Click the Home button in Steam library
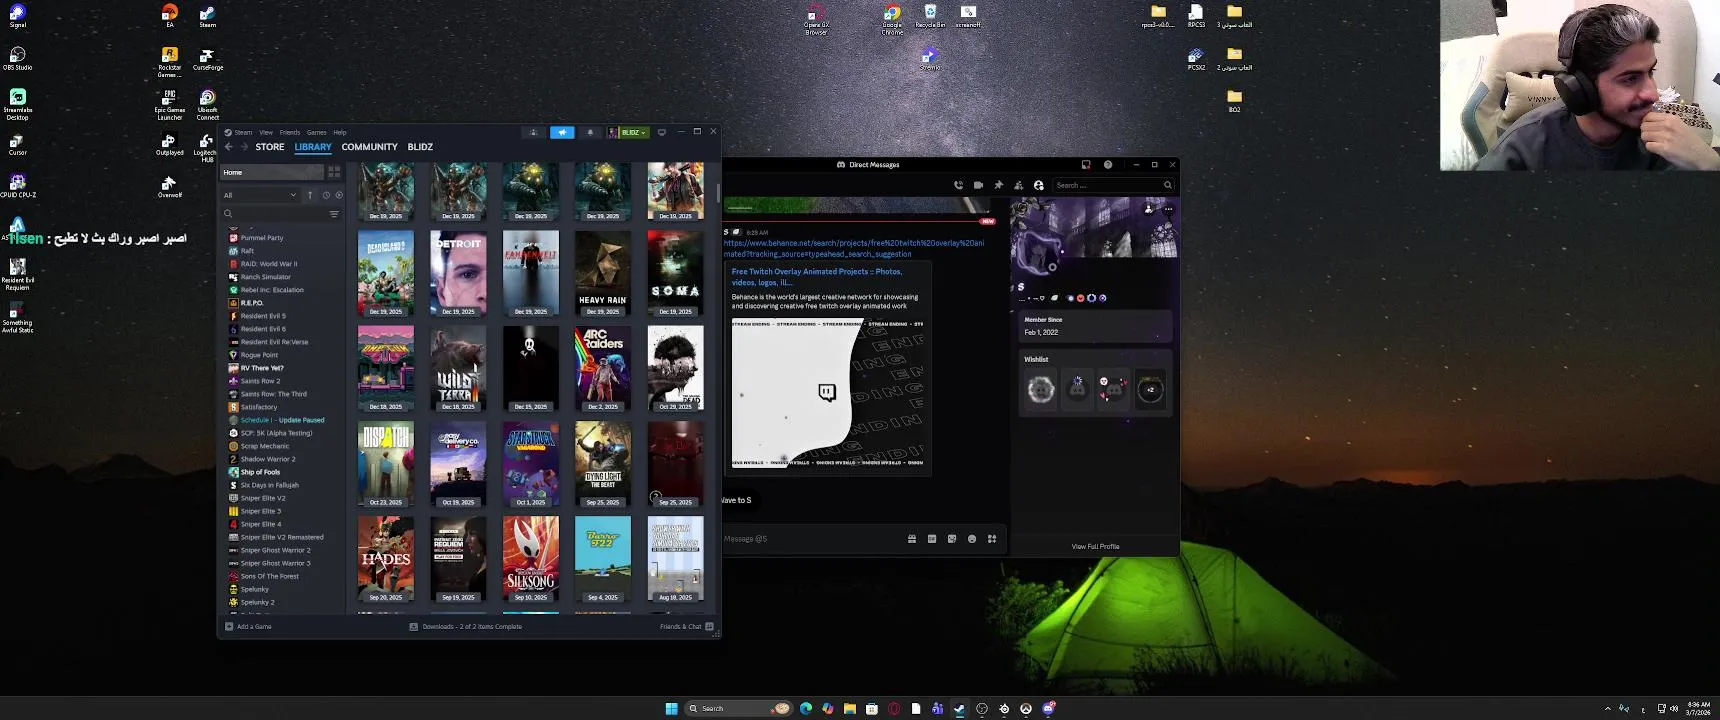 point(271,172)
